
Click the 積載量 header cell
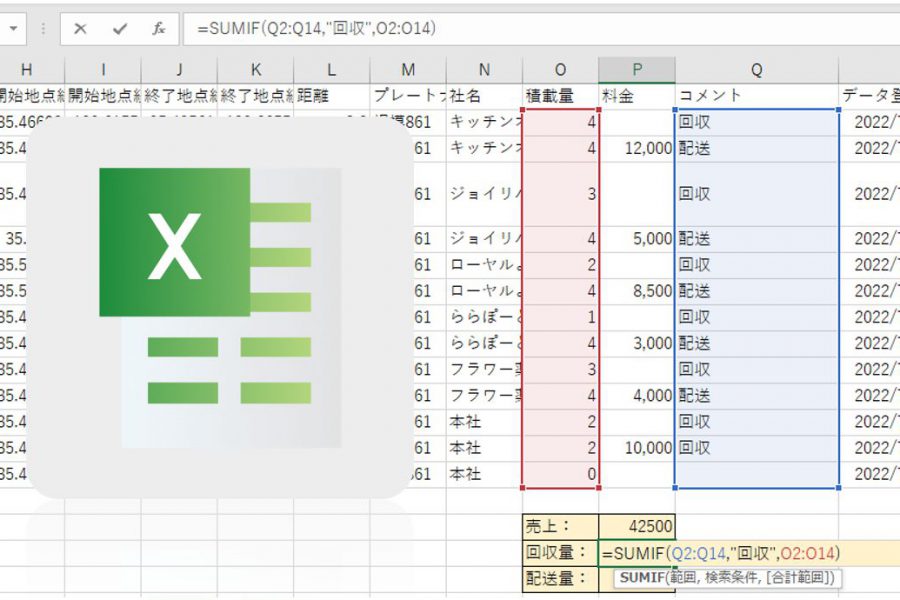(560, 96)
